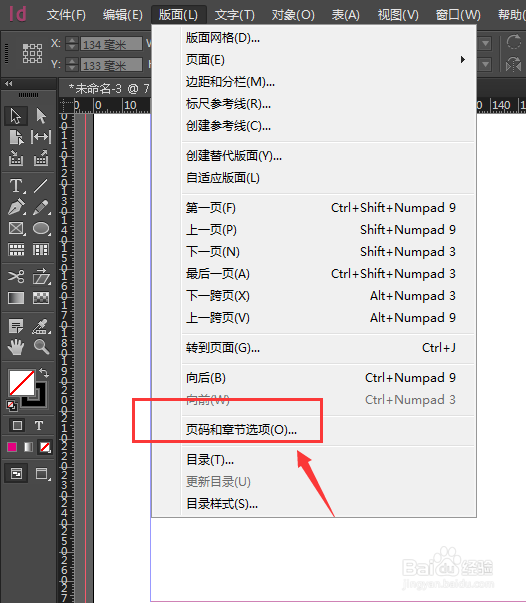
Task: Select the Gradient Swatch tool
Action: click(x=16, y=298)
